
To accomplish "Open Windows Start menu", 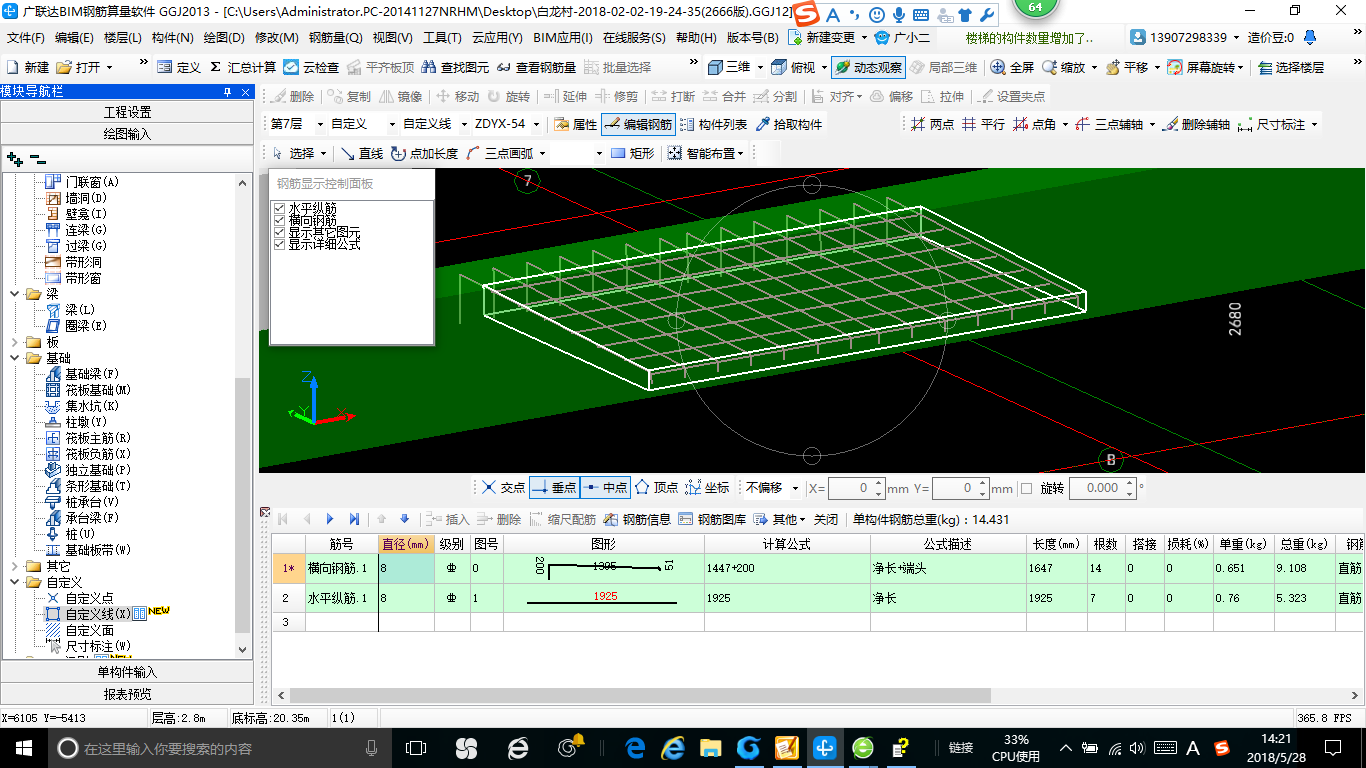I will coord(22,747).
